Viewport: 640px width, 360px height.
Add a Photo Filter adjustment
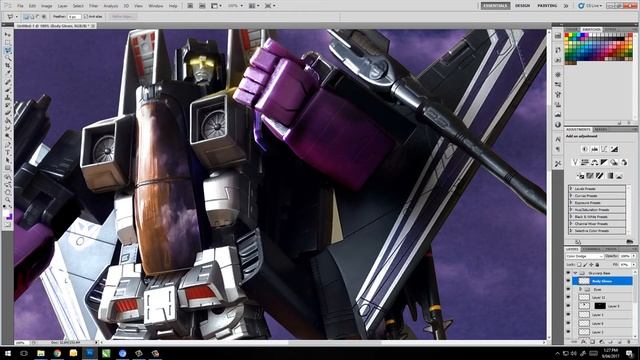coord(614,162)
